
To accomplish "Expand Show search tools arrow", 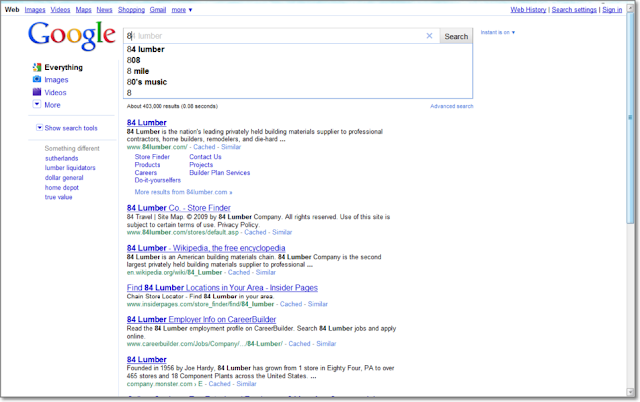I will click(39, 128).
